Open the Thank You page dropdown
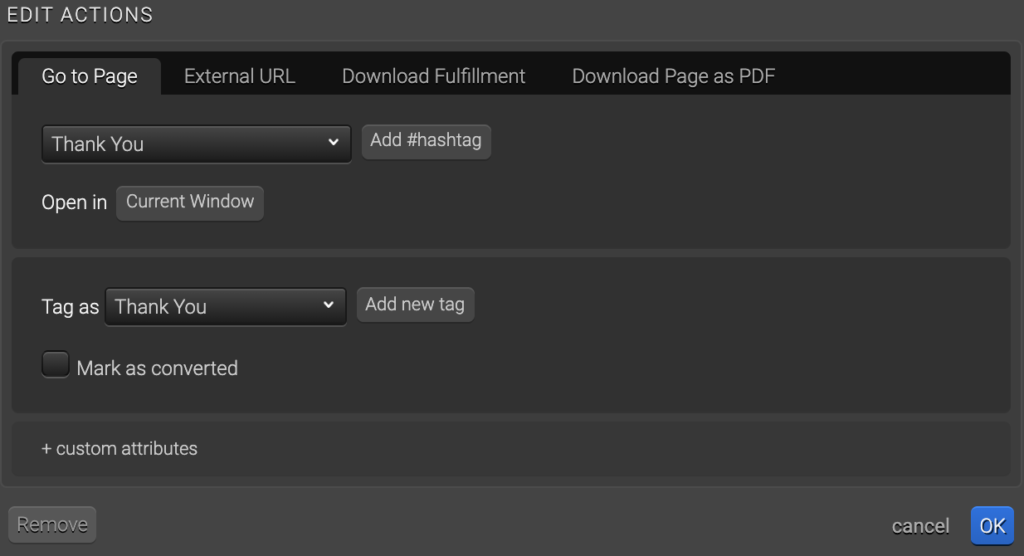This screenshot has height=556, width=1024. point(185,144)
